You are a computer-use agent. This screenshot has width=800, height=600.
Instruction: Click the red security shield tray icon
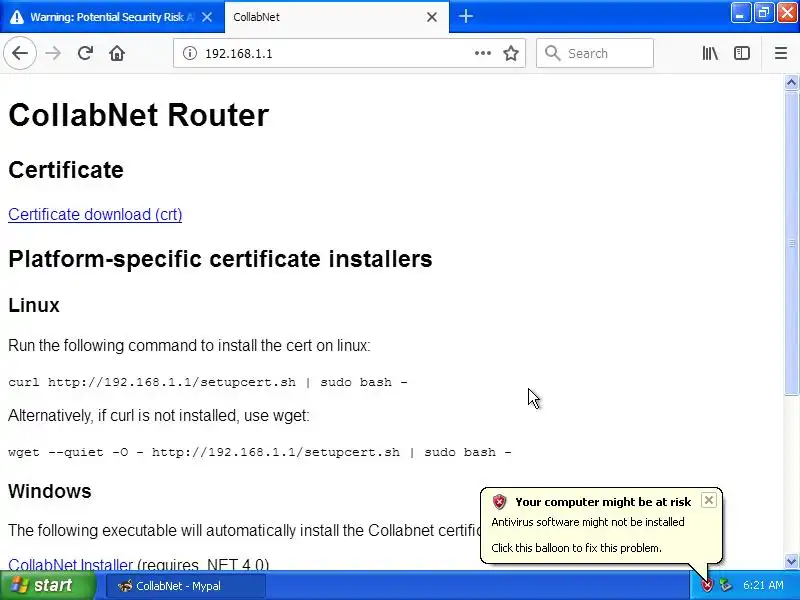tap(707, 585)
